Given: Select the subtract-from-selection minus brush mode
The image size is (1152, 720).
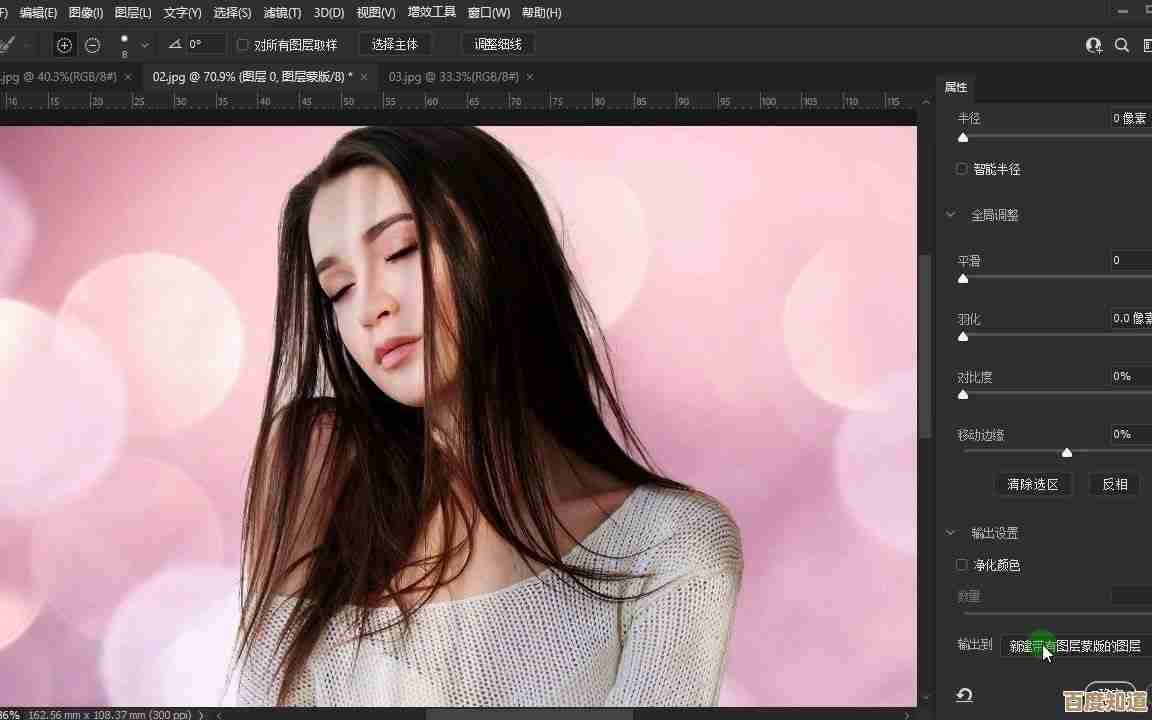Looking at the screenshot, I should tap(92, 45).
